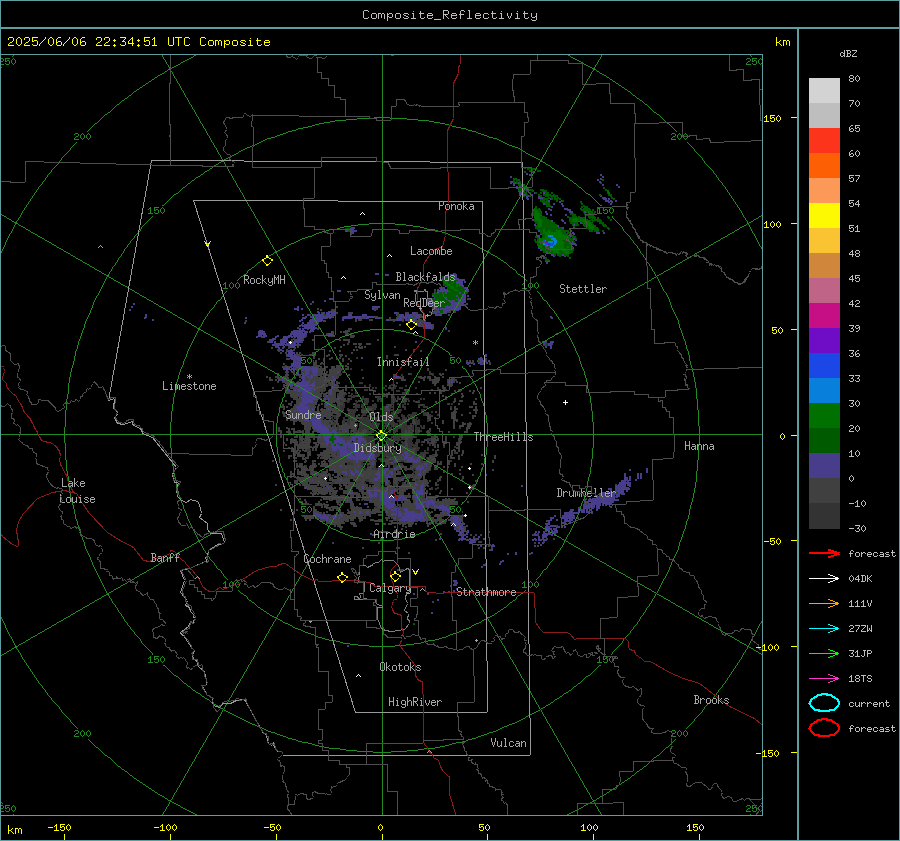
Task: Click the Sylvan label
Action: (x=382, y=295)
